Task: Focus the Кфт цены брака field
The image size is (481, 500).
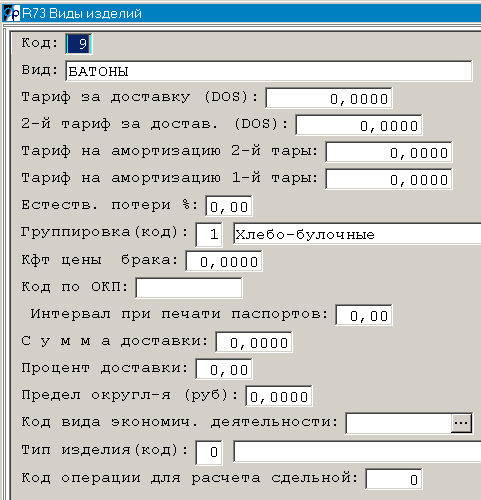Action: 224,261
